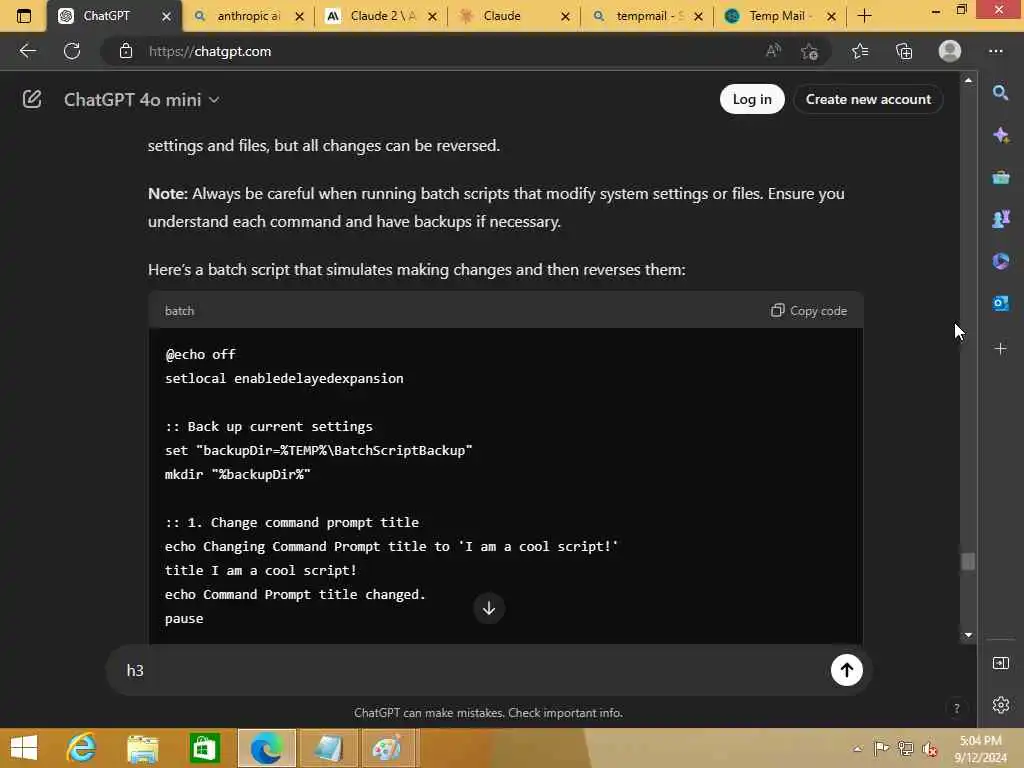Open the tab actions menu icon
Image resolution: width=1024 pixels, height=768 pixels.
pyautogui.click(x=24, y=16)
